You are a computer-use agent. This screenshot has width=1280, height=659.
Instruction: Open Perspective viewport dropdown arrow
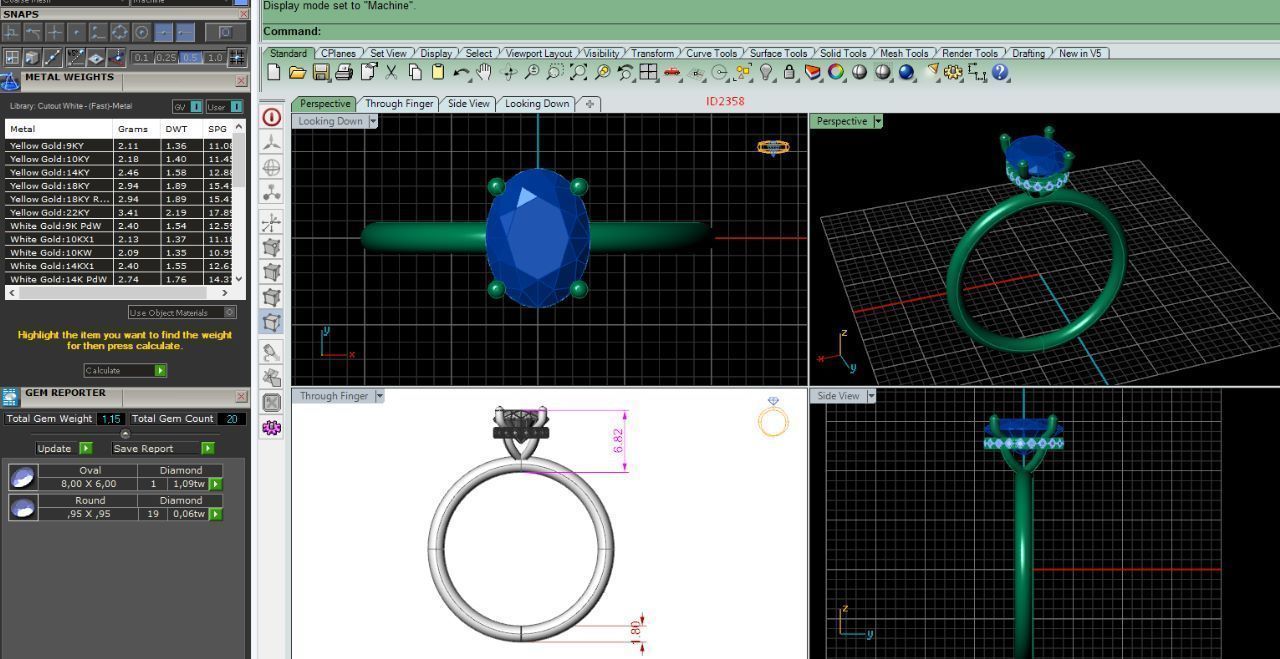point(877,121)
